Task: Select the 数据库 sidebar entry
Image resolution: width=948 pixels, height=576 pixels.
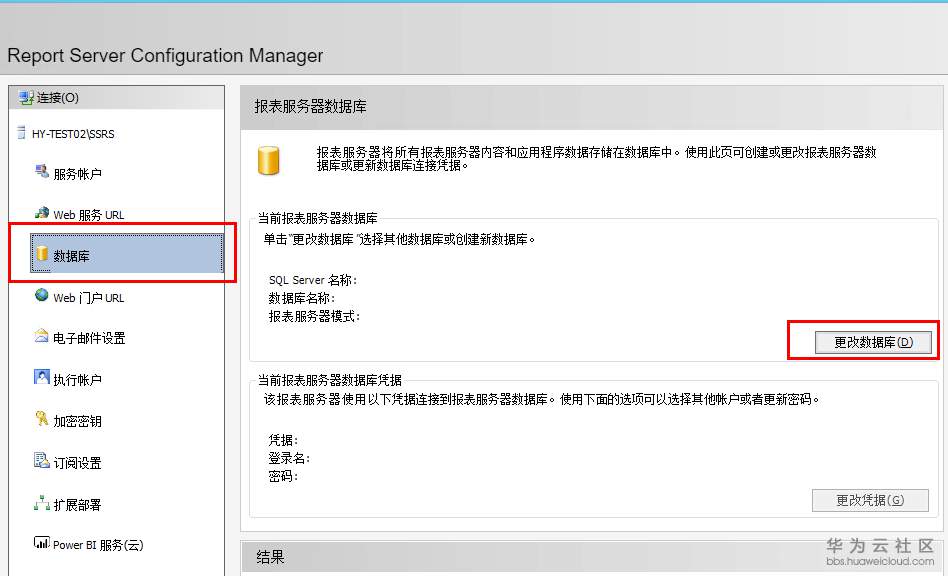Action: point(126,254)
